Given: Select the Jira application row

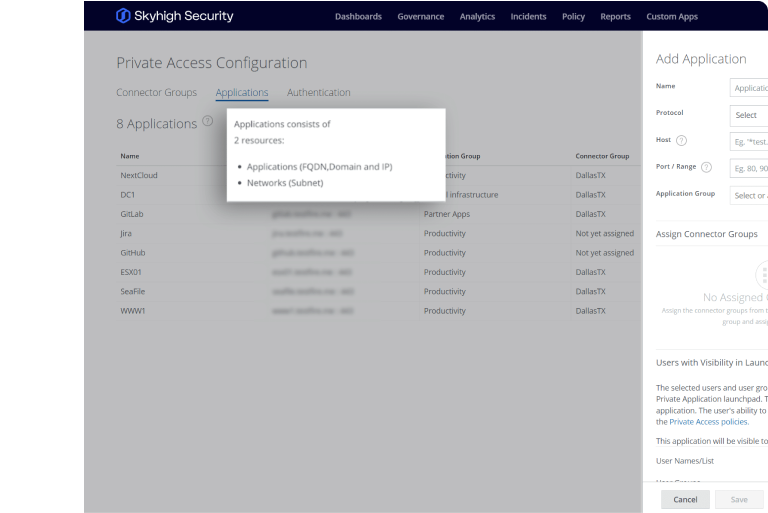Looking at the screenshot, I should click(378, 233).
